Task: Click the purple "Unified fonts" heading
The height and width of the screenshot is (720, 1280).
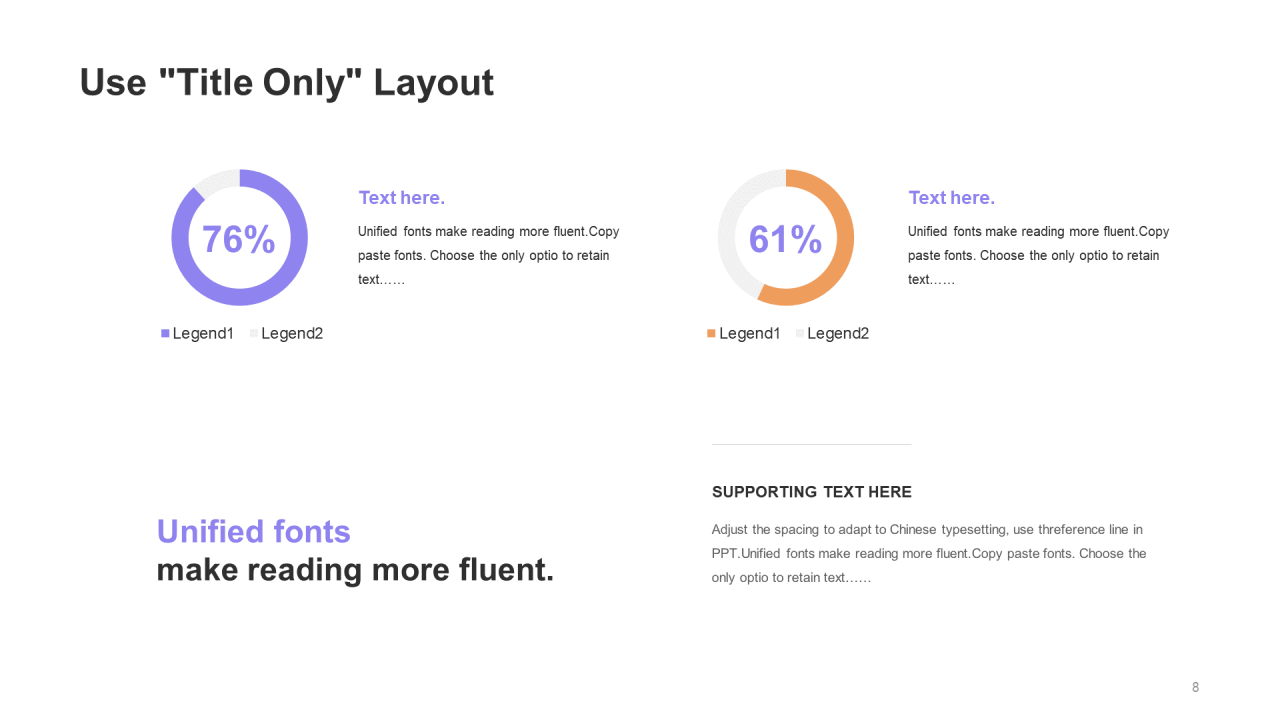Action: pos(253,531)
